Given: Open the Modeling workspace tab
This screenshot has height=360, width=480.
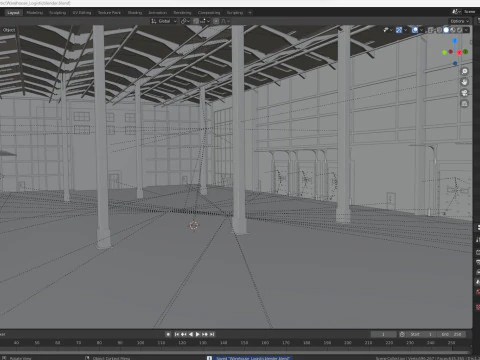Looking at the screenshot, I should [x=35, y=13].
